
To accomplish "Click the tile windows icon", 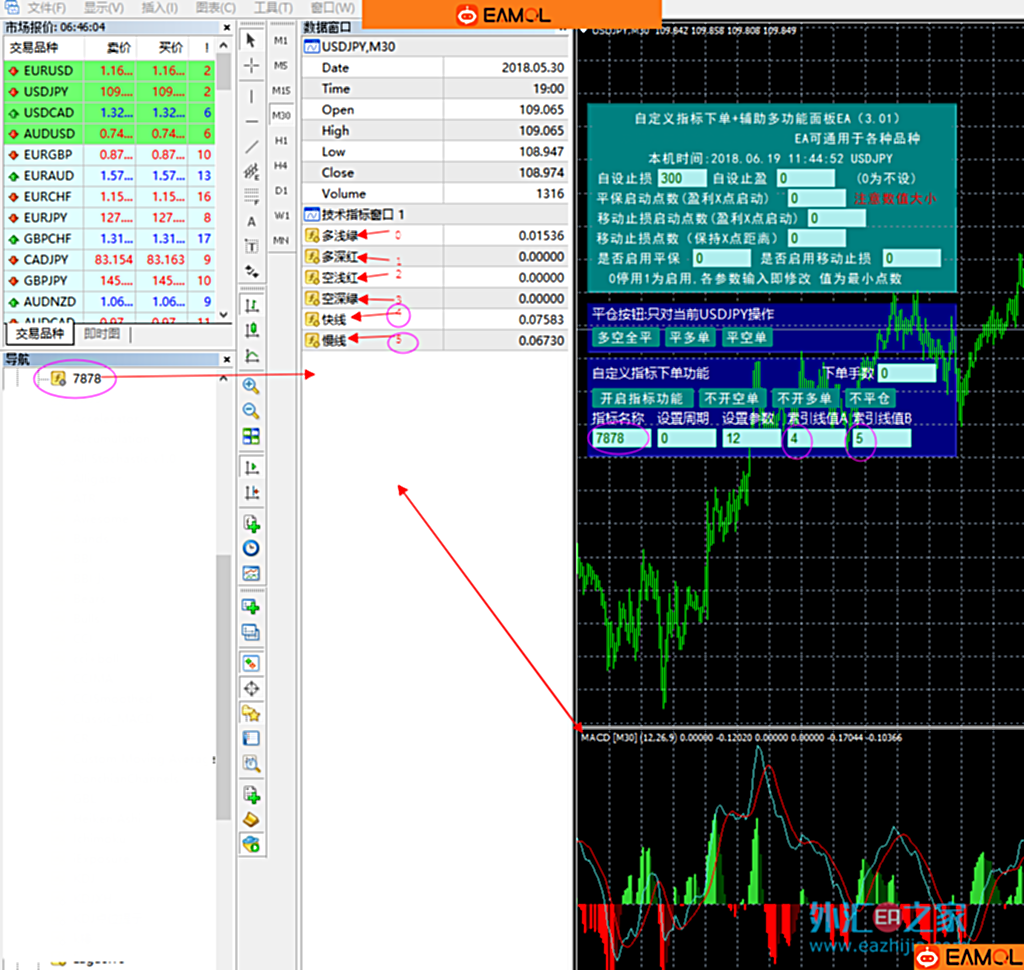I will tap(251, 437).
